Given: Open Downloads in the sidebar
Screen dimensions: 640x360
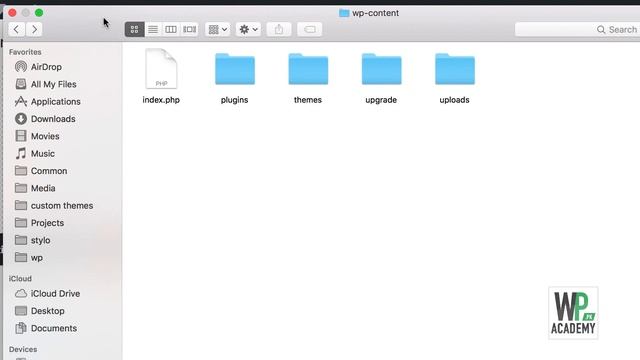Looking at the screenshot, I should pos(45,119).
